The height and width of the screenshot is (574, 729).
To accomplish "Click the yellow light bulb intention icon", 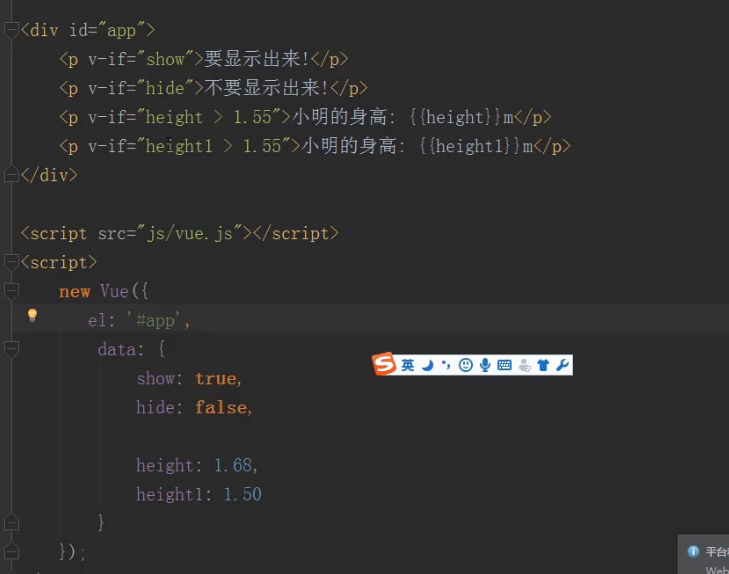I will point(32,316).
